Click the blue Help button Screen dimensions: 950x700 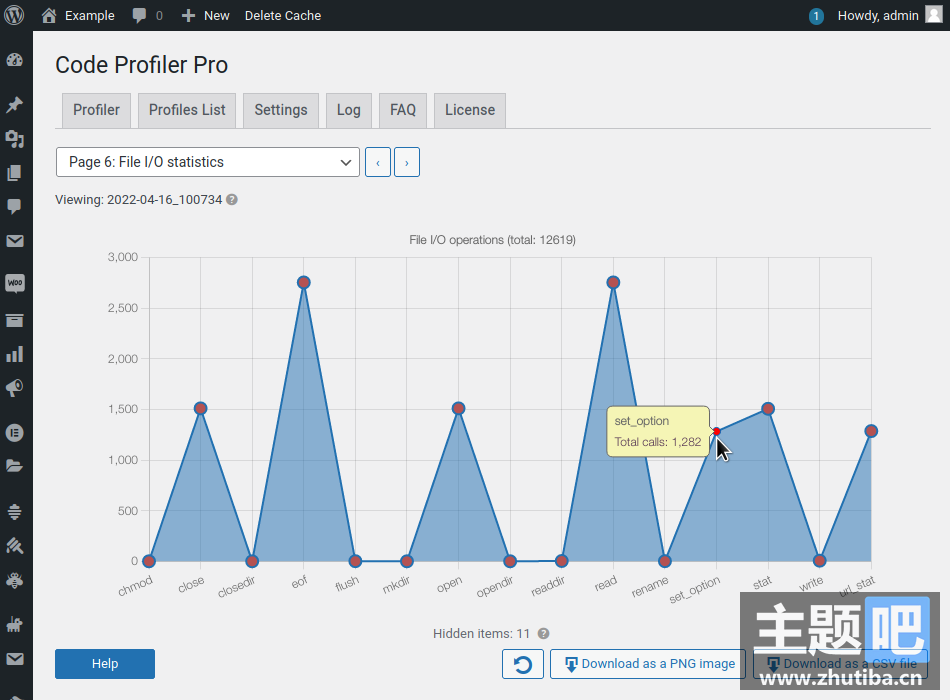pyautogui.click(x=105, y=664)
